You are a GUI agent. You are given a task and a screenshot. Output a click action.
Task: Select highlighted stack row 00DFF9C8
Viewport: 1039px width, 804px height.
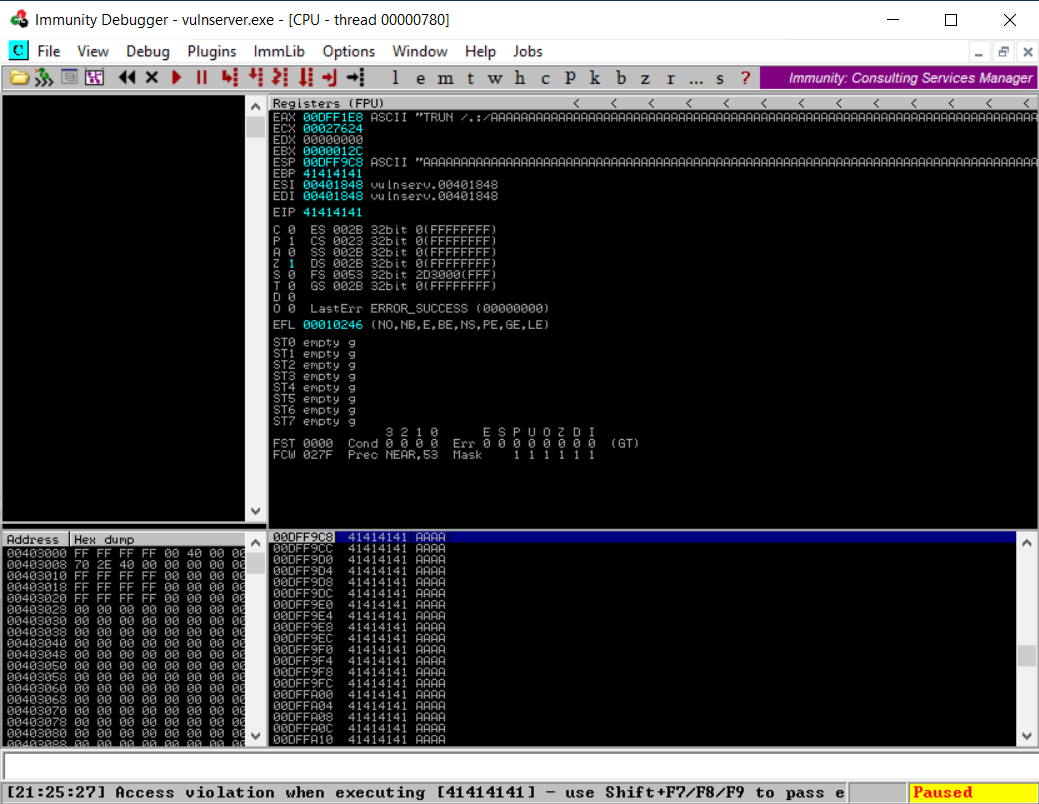tap(643, 537)
